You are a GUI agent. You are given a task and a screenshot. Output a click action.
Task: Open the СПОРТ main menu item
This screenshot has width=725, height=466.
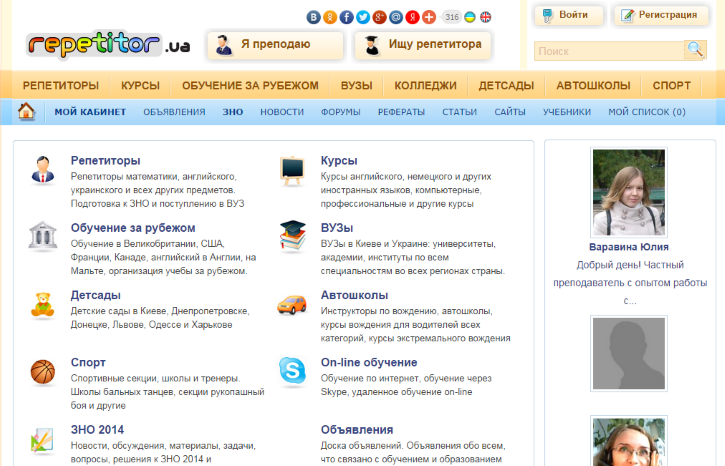[671, 86]
